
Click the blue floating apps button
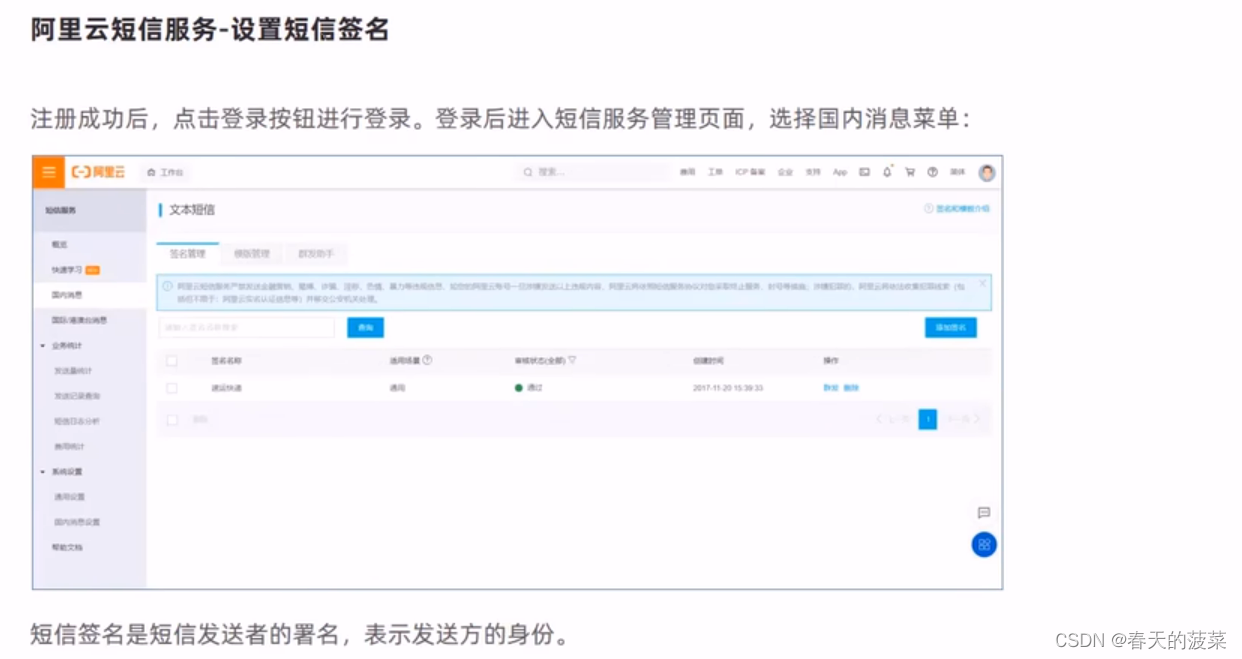pyautogui.click(x=984, y=545)
